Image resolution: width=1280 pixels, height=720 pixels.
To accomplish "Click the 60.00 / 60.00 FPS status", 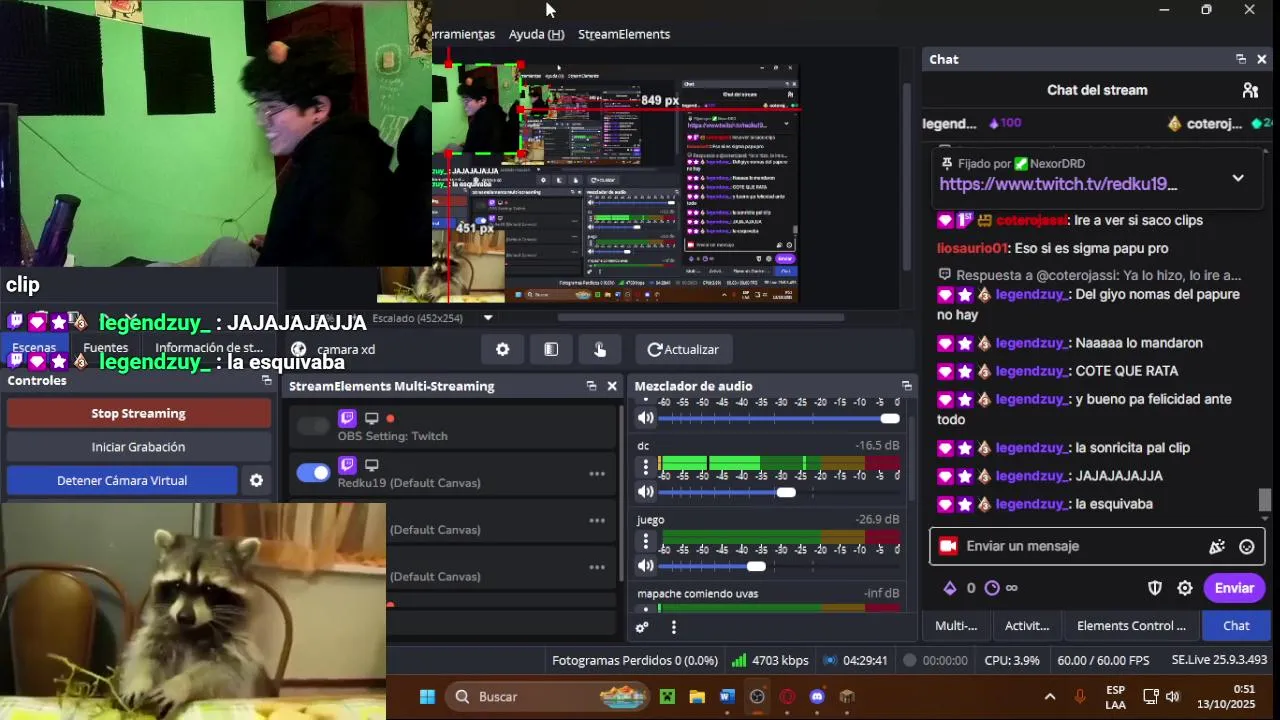I will pyautogui.click(x=1103, y=660).
